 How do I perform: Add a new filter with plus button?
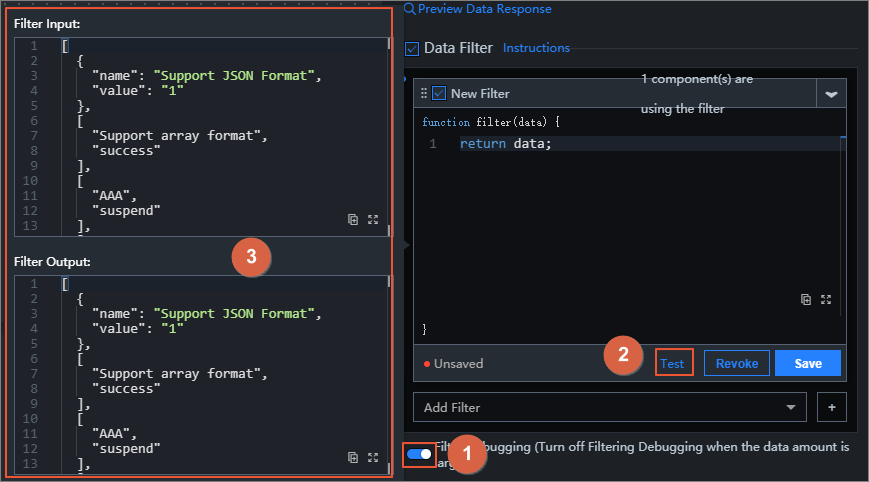[x=831, y=407]
